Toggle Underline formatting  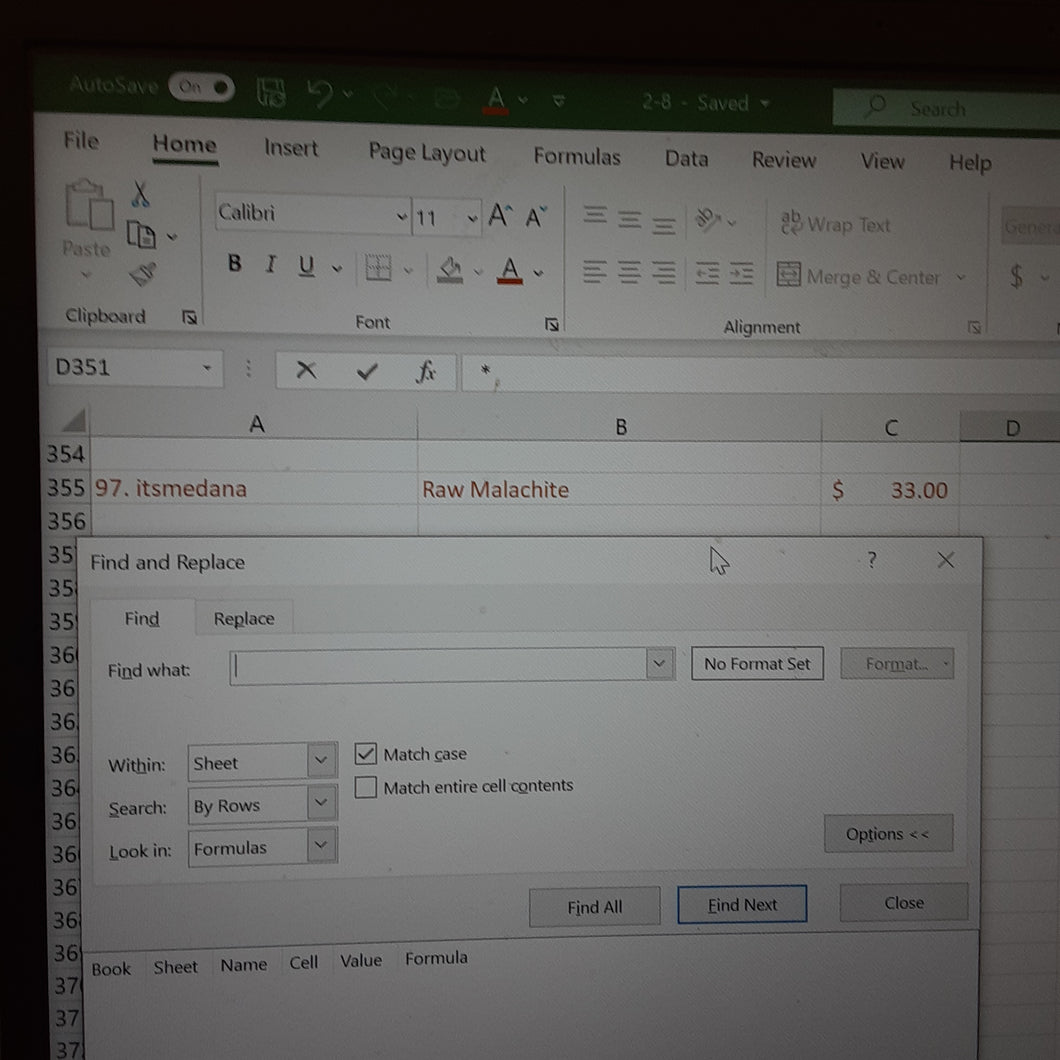[306, 266]
